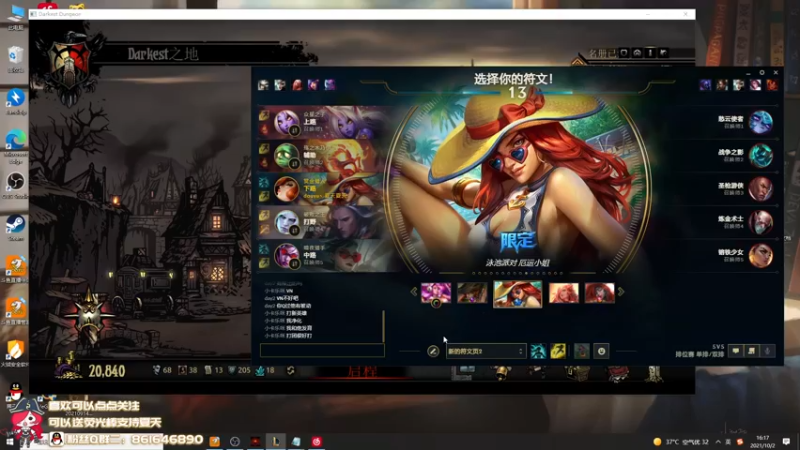Viewport: 800px width, 450px height.
Task: Open the ward skin selector icon
Action: pos(581,351)
